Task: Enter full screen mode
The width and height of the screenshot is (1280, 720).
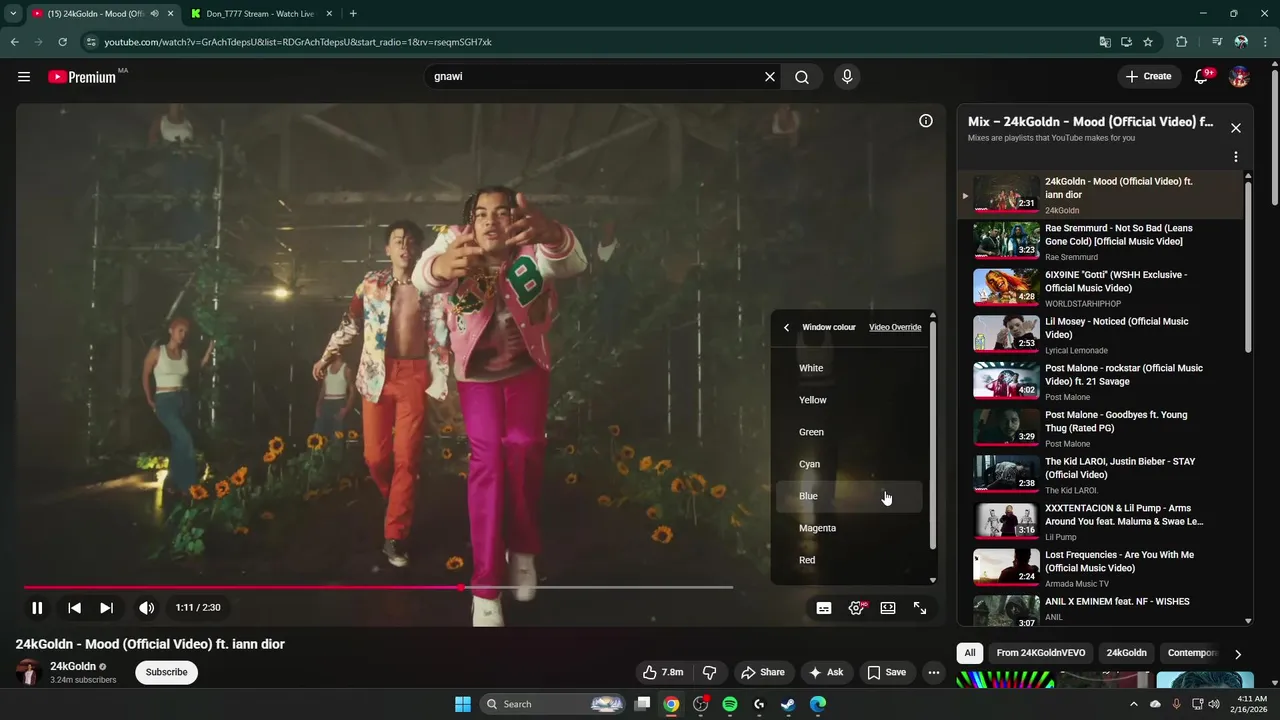Action: point(920,608)
